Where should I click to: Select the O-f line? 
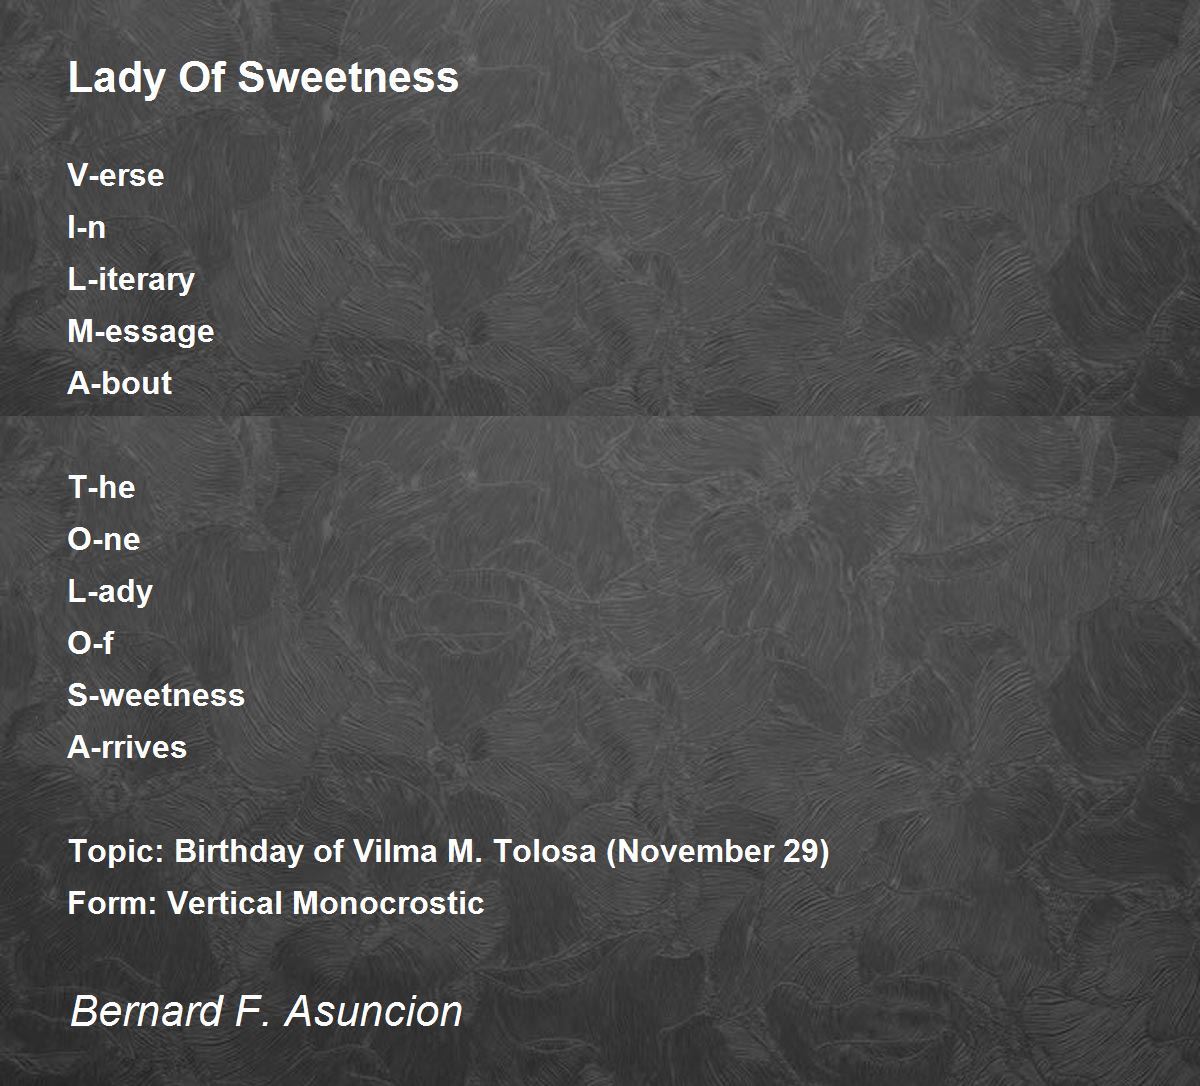pos(91,643)
